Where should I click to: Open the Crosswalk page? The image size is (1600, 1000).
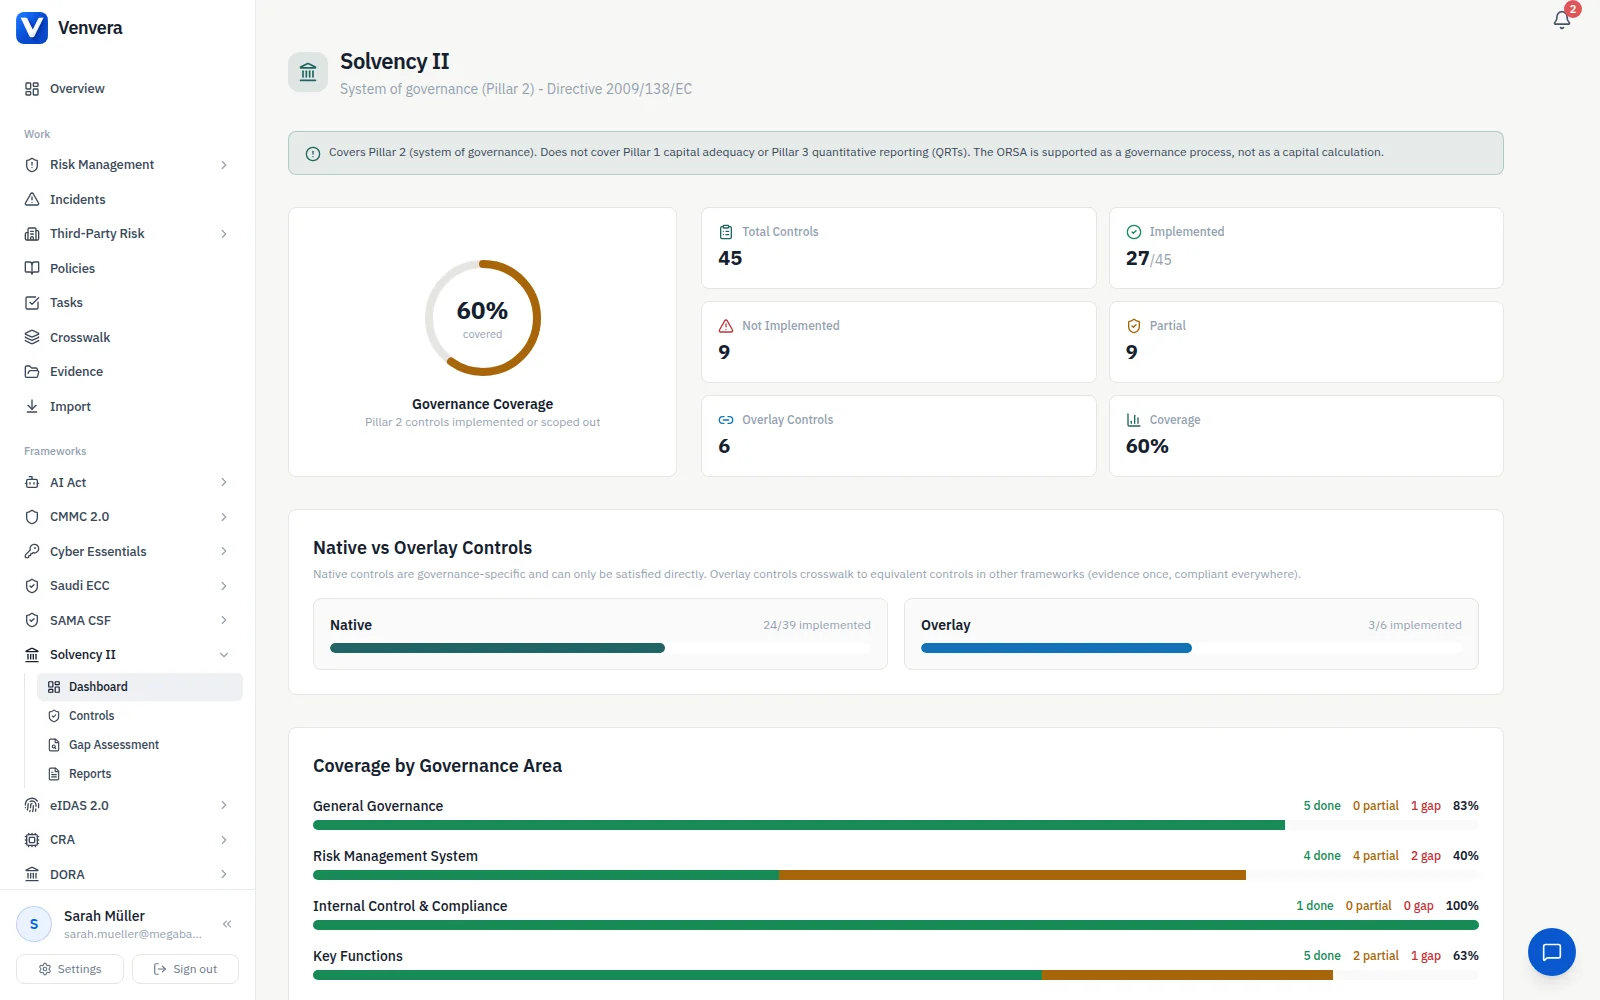(127, 337)
